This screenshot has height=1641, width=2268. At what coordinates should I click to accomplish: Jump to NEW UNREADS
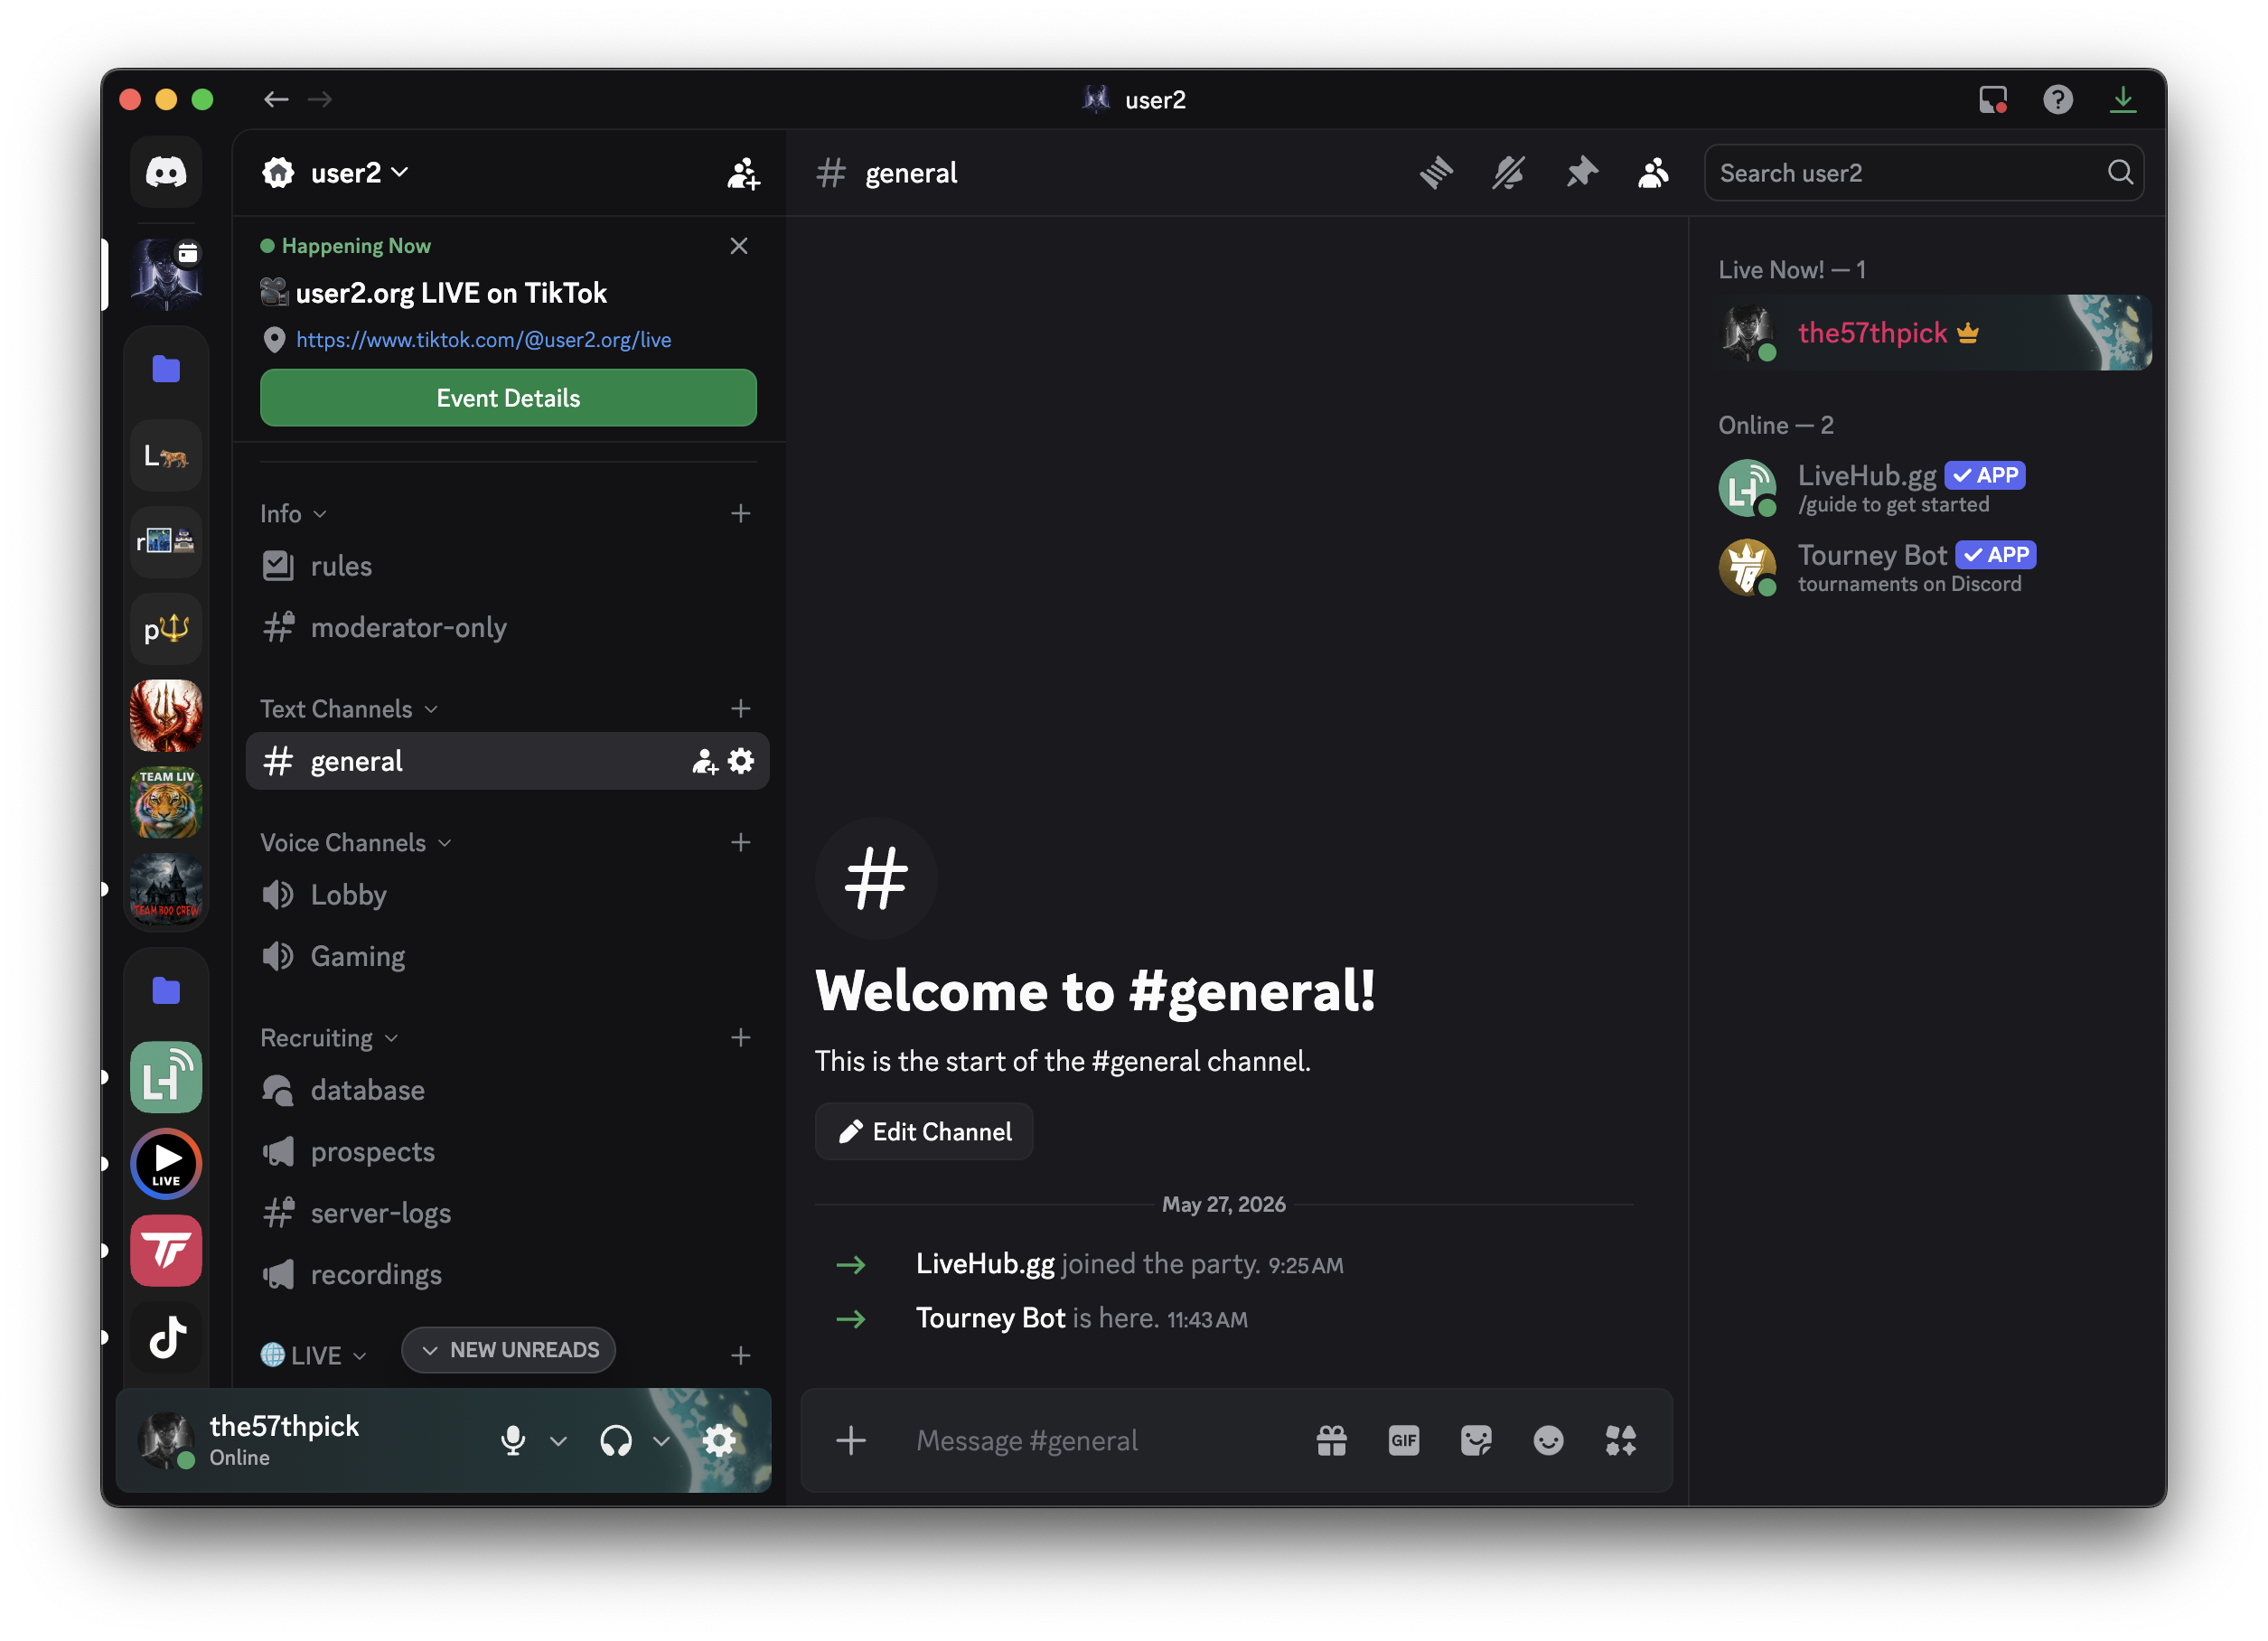(508, 1350)
